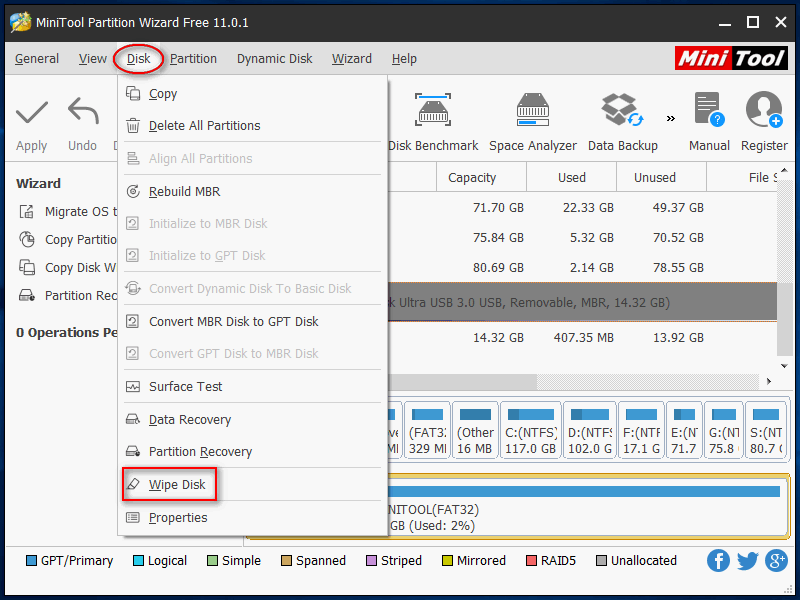This screenshot has height=600, width=800.
Task: Open the Help menu
Action: [404, 59]
